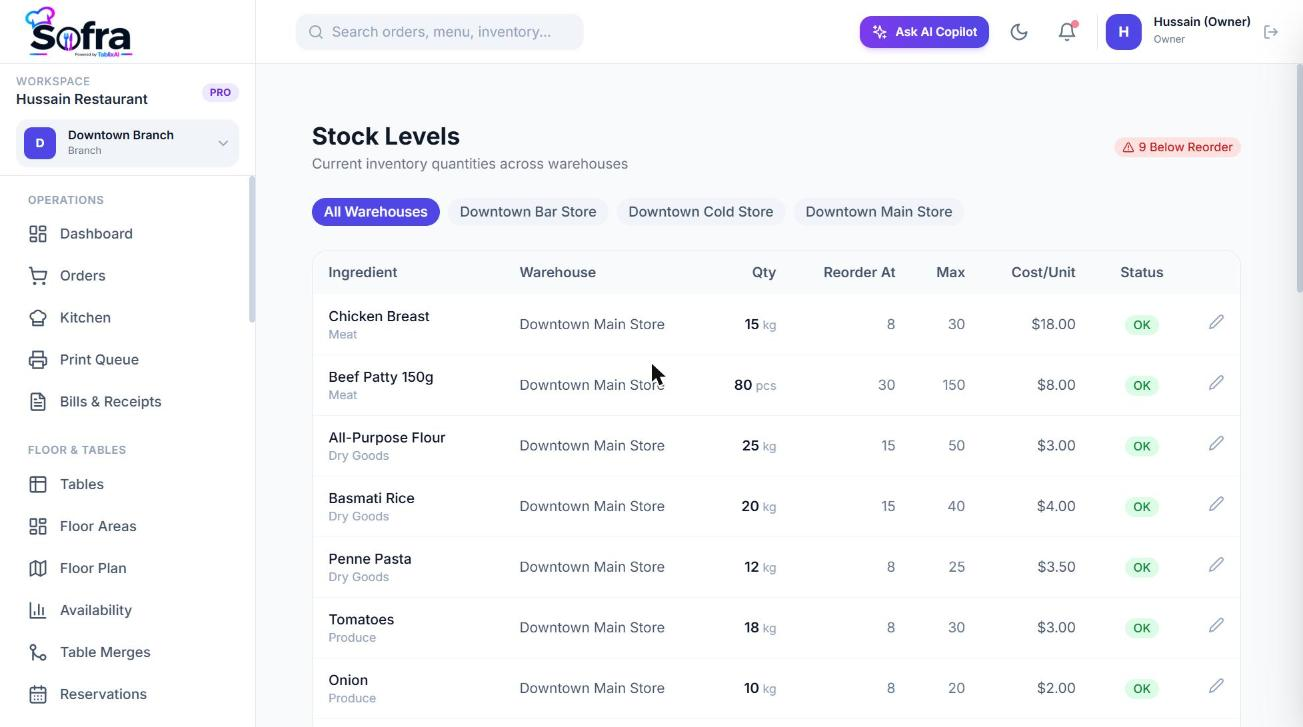Click the $18.00 cost cell
Screen dimensions: 1303x727
(1053, 324)
